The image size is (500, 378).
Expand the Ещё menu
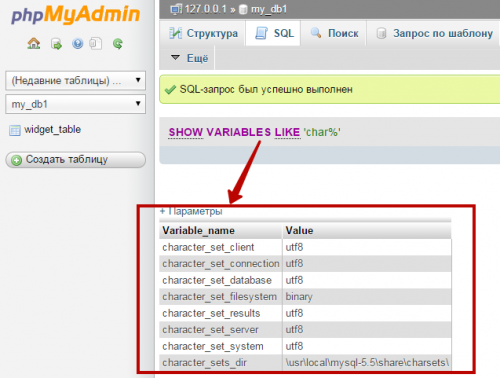pos(189,58)
